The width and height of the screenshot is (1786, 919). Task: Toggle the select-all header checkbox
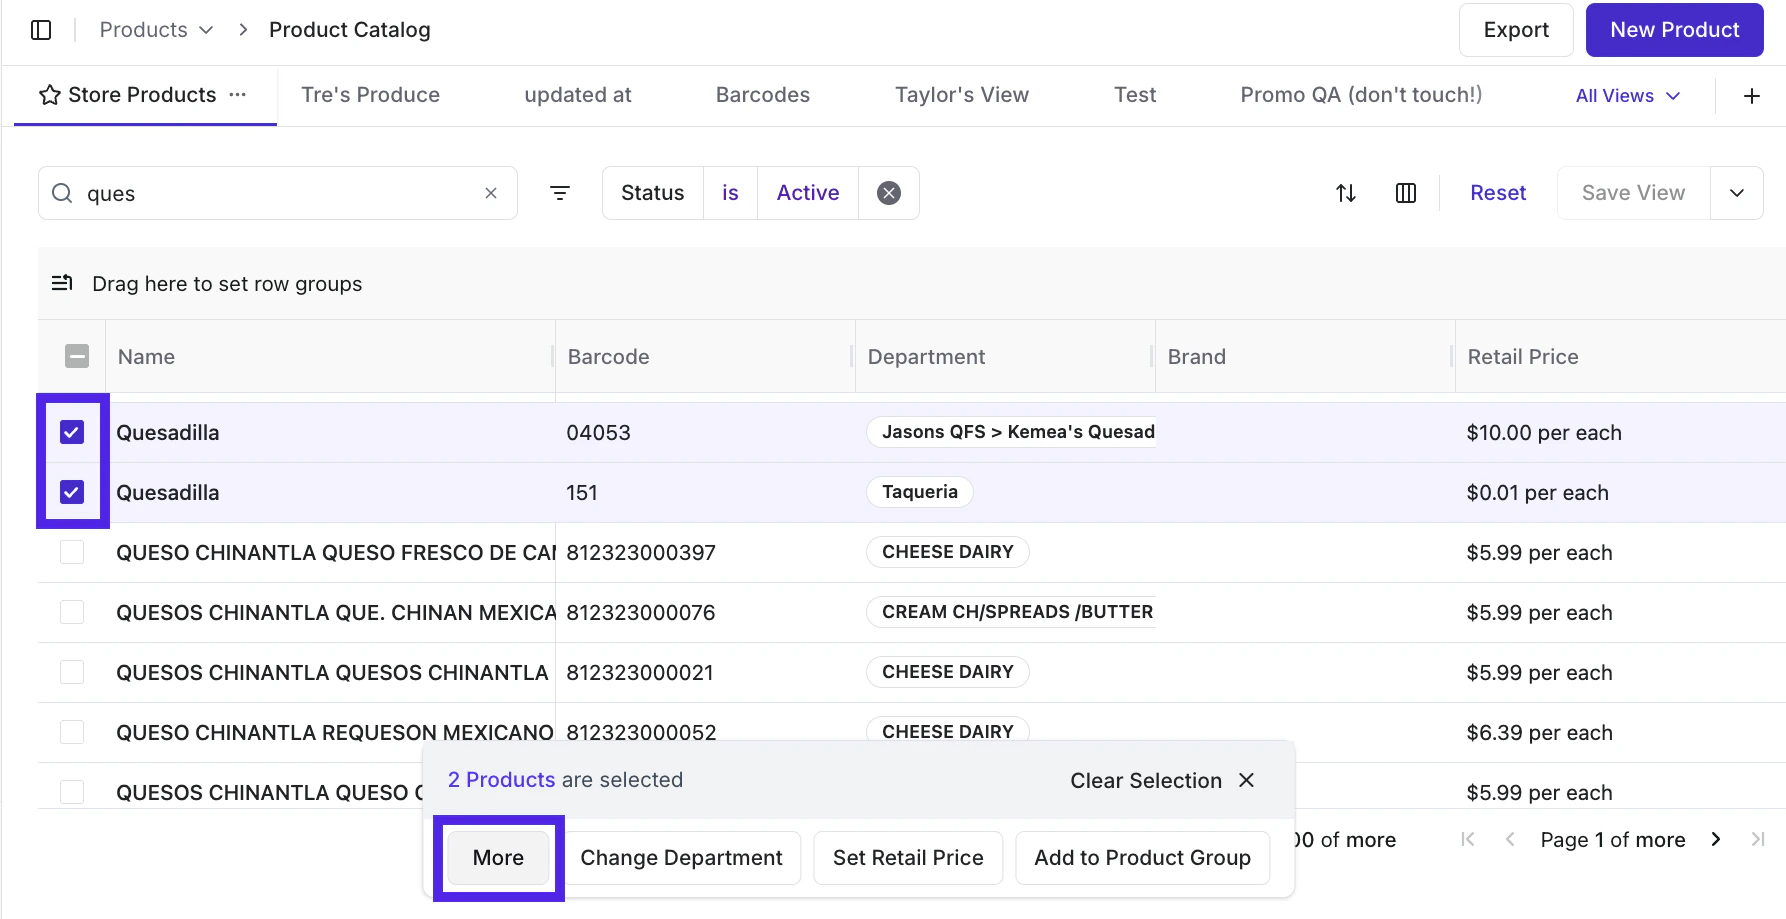[x=77, y=356]
